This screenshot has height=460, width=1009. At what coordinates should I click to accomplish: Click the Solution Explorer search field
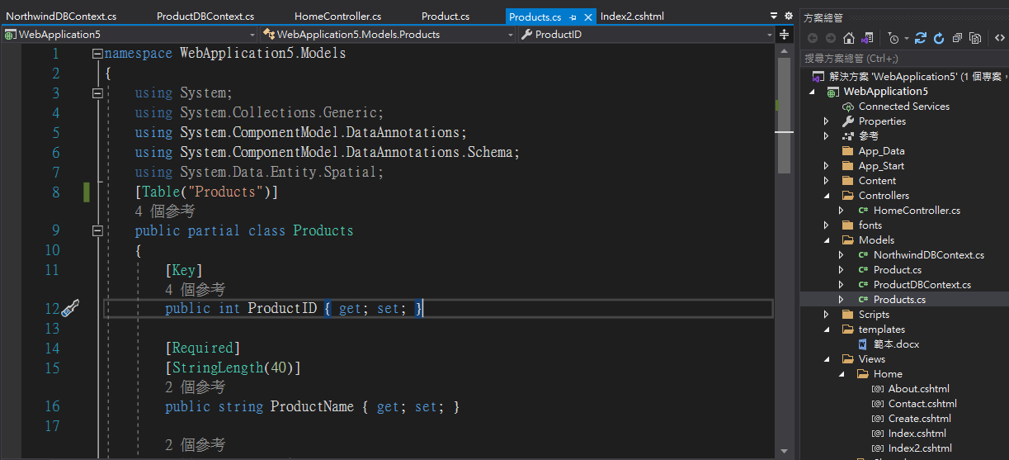click(900, 58)
